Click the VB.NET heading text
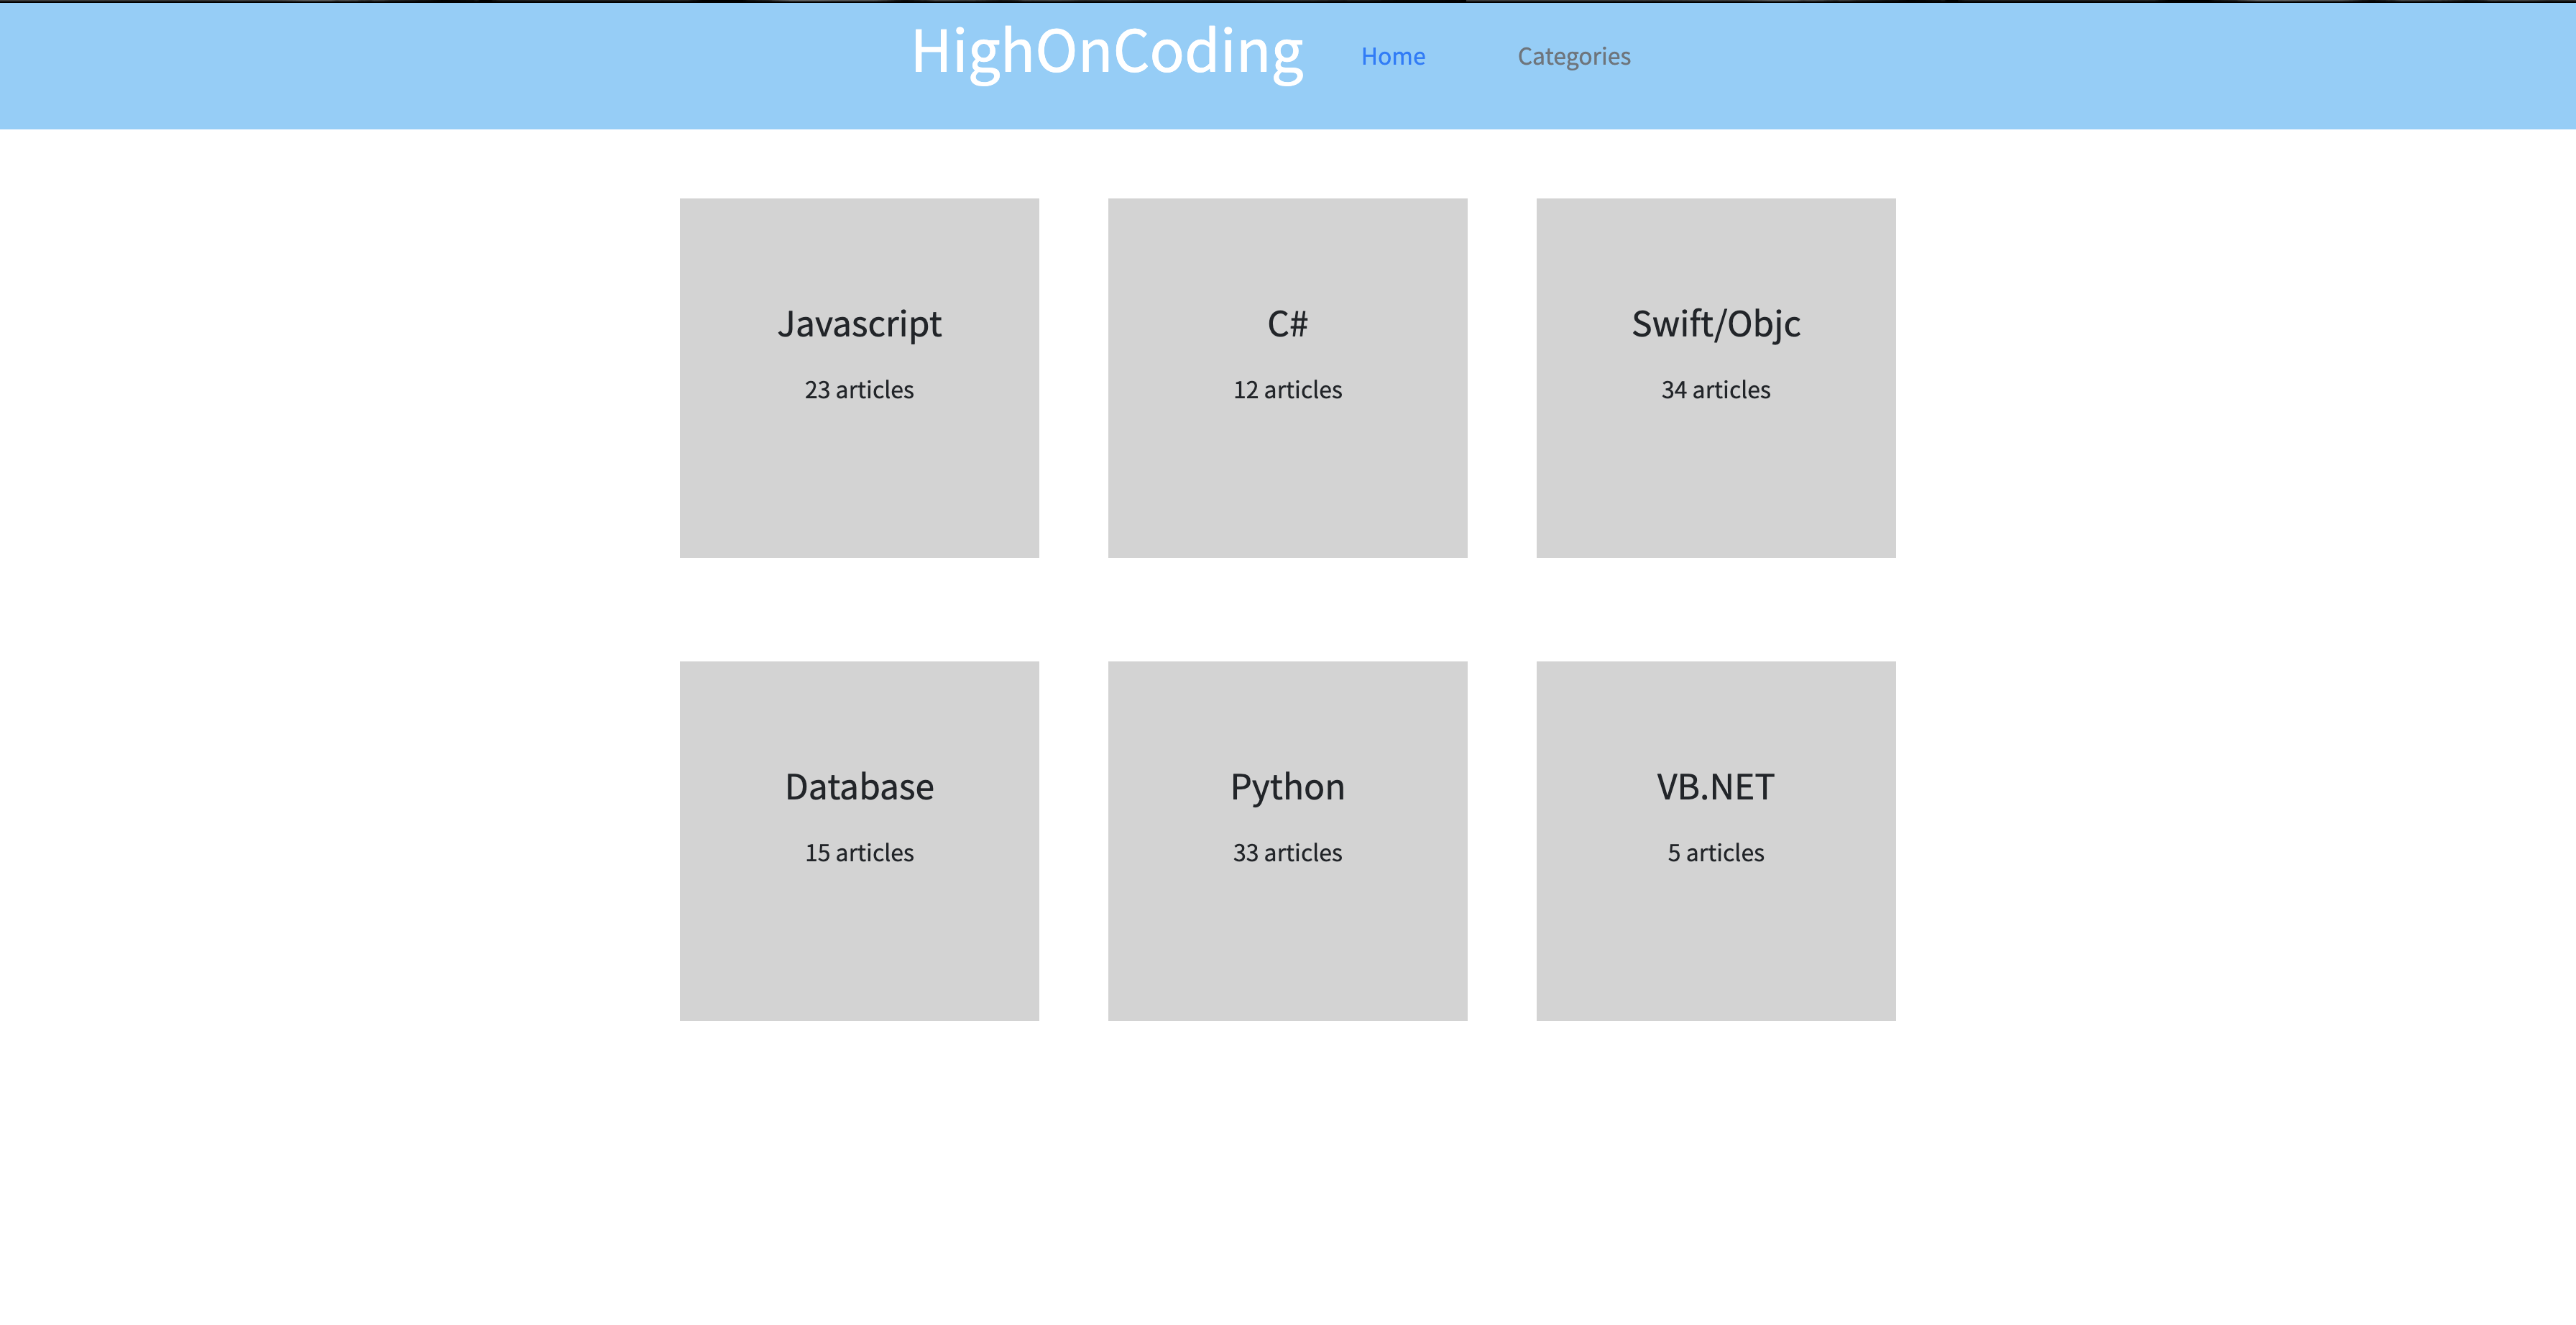The height and width of the screenshot is (1325, 2576). click(x=1715, y=787)
